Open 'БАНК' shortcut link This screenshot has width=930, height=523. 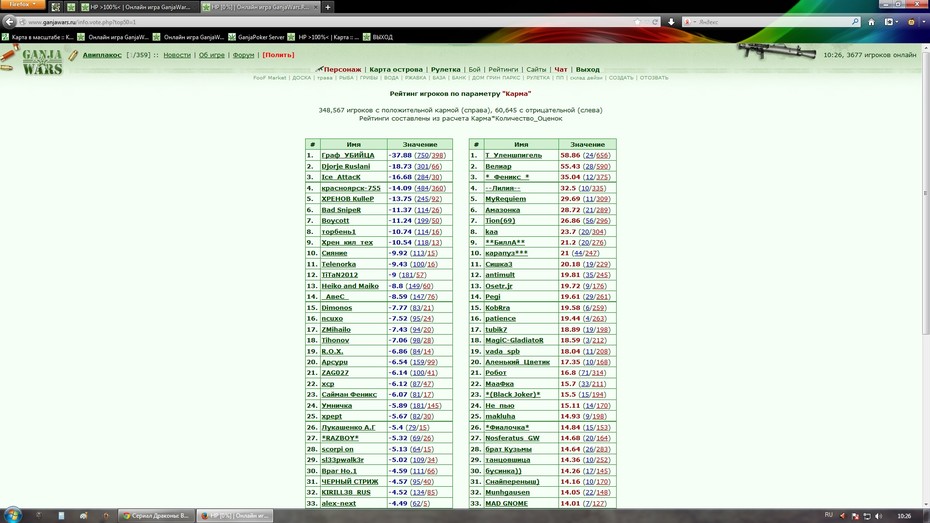coord(459,78)
